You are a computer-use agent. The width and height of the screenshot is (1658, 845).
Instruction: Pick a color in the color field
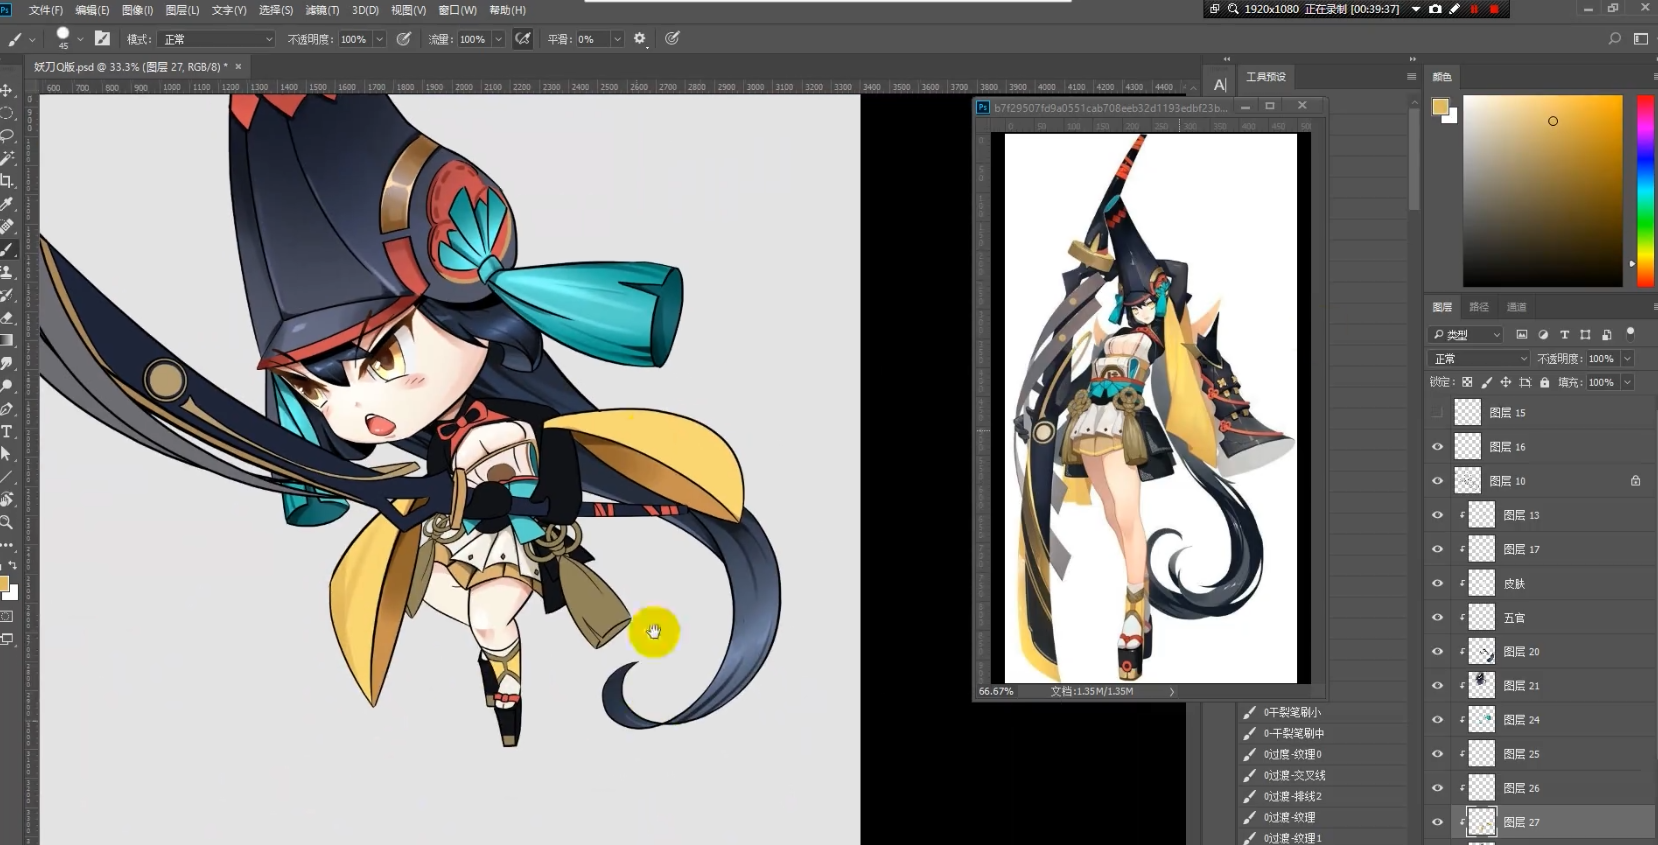(1543, 191)
